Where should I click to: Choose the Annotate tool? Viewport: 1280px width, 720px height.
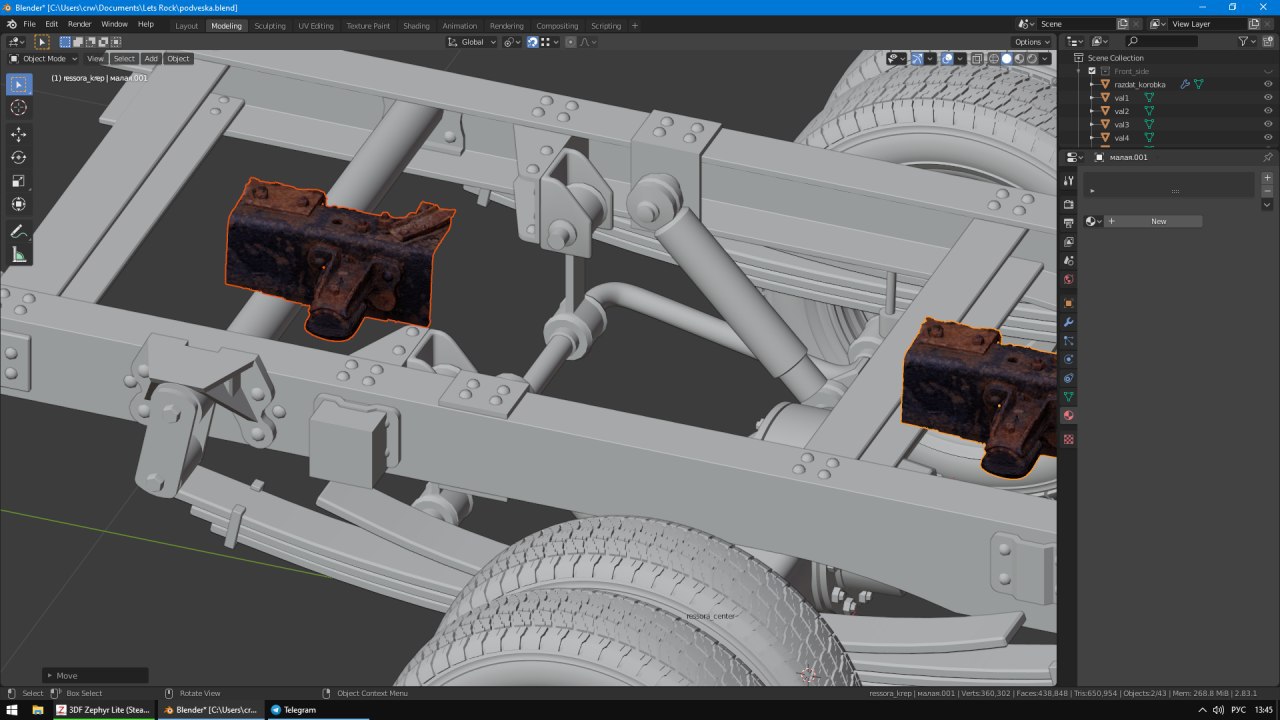pos(19,231)
